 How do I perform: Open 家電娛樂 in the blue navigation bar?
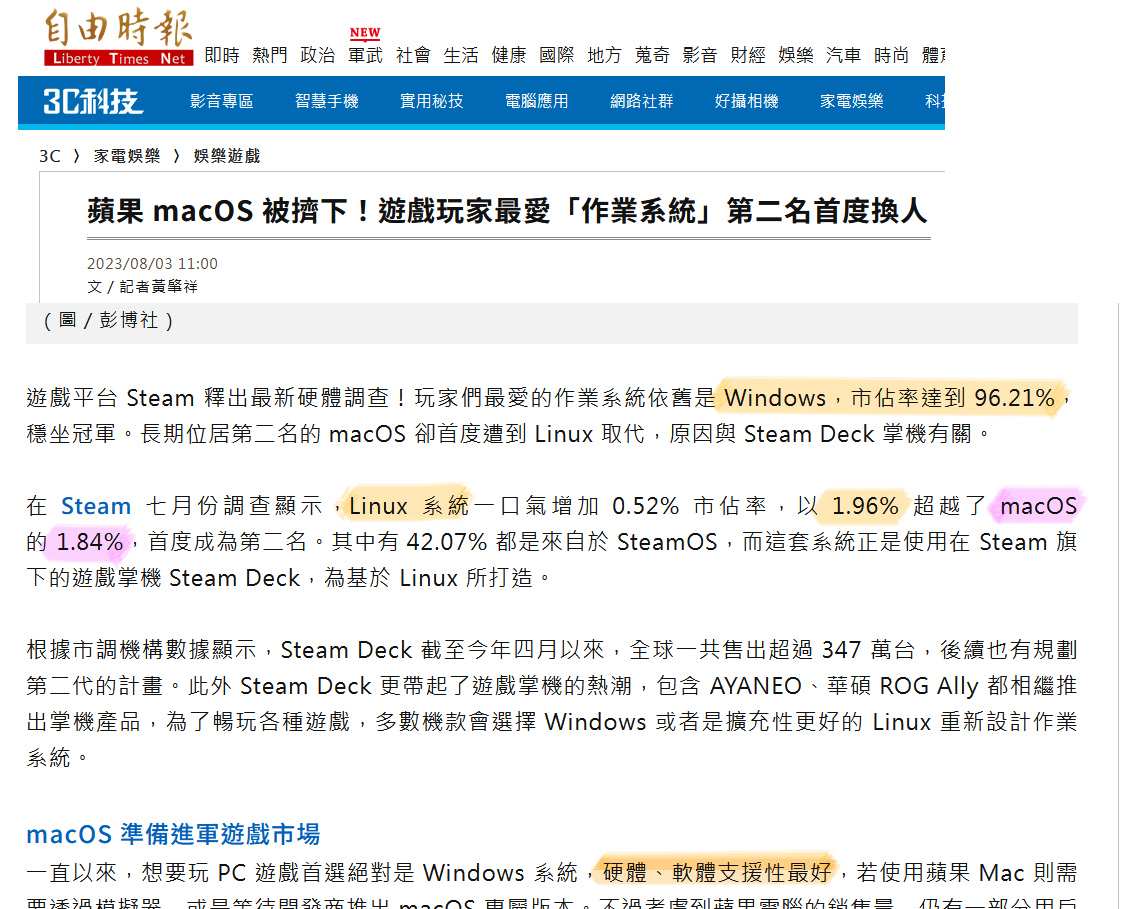pos(852,101)
